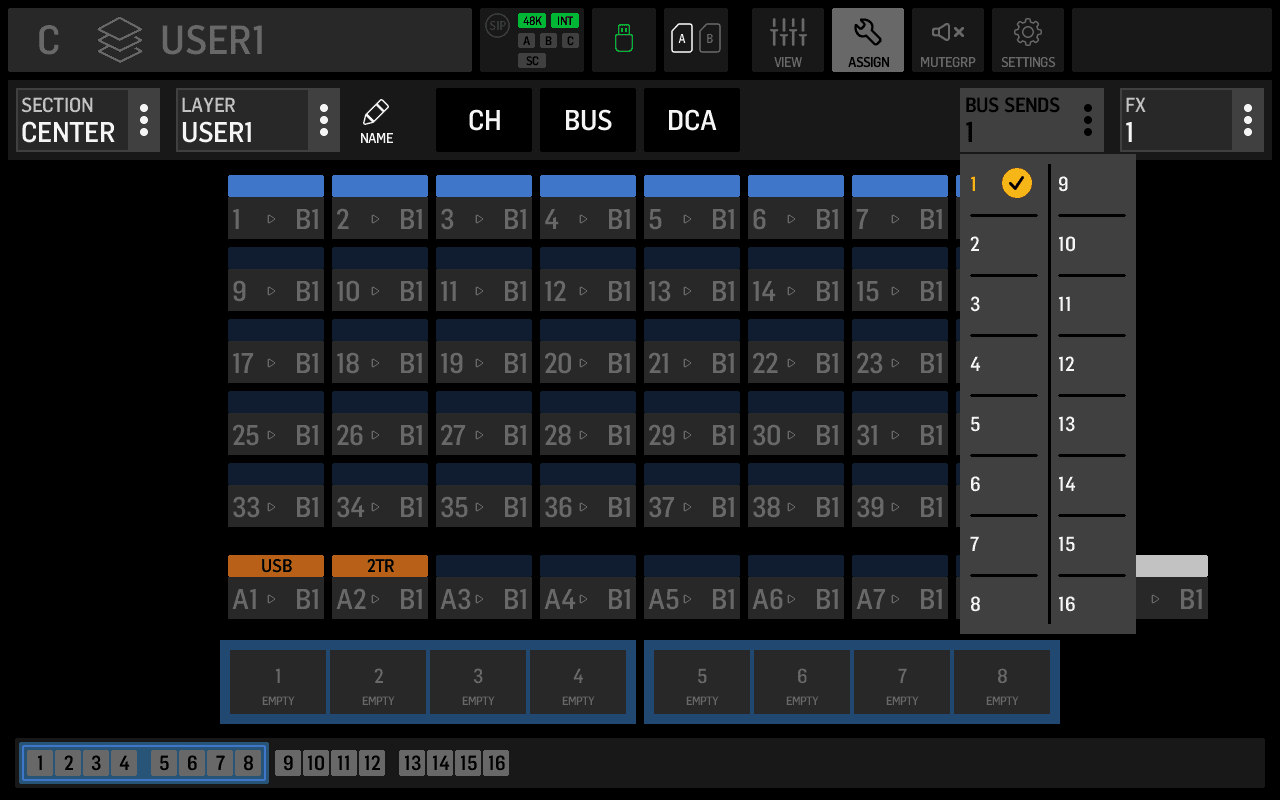Expand FX three-dot menu
The height and width of the screenshot is (800, 1280).
point(1248,120)
